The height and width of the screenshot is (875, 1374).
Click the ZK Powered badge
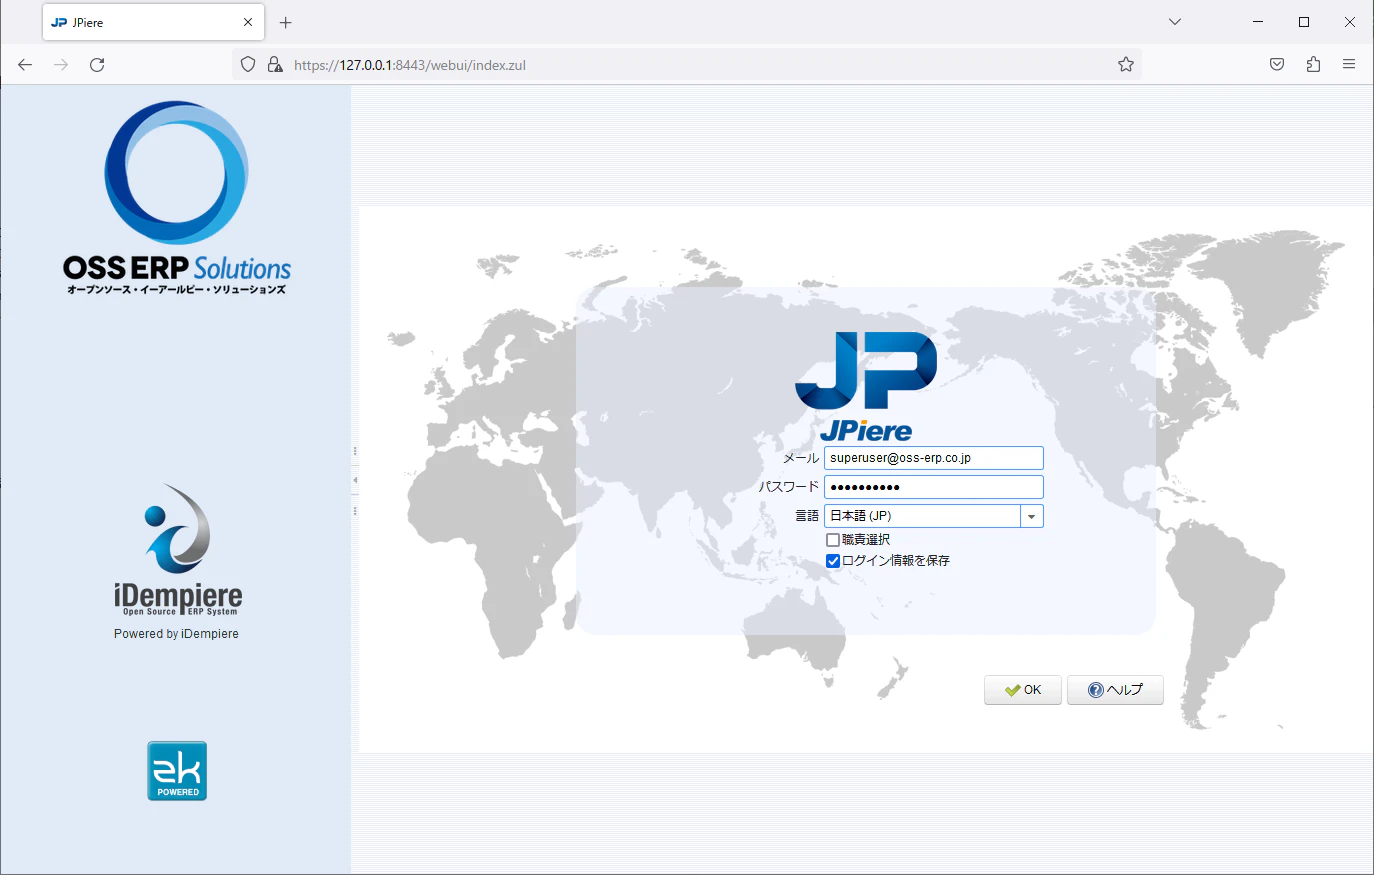(177, 771)
